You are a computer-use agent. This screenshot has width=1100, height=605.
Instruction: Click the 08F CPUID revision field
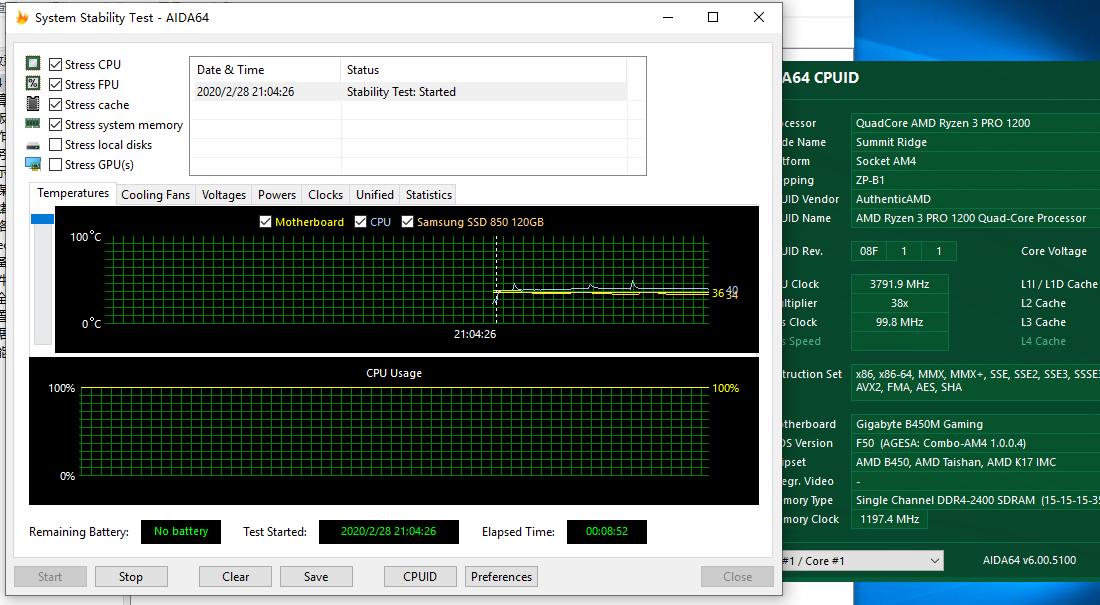[868, 251]
